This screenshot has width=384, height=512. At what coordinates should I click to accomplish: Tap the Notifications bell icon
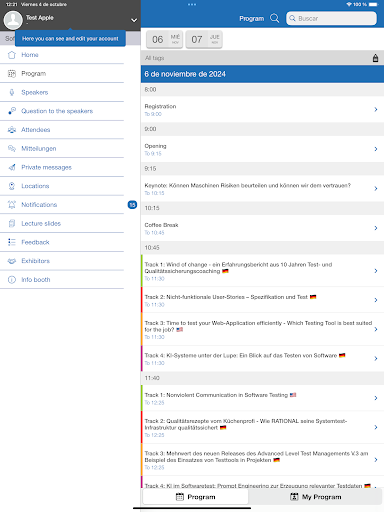coord(12,205)
